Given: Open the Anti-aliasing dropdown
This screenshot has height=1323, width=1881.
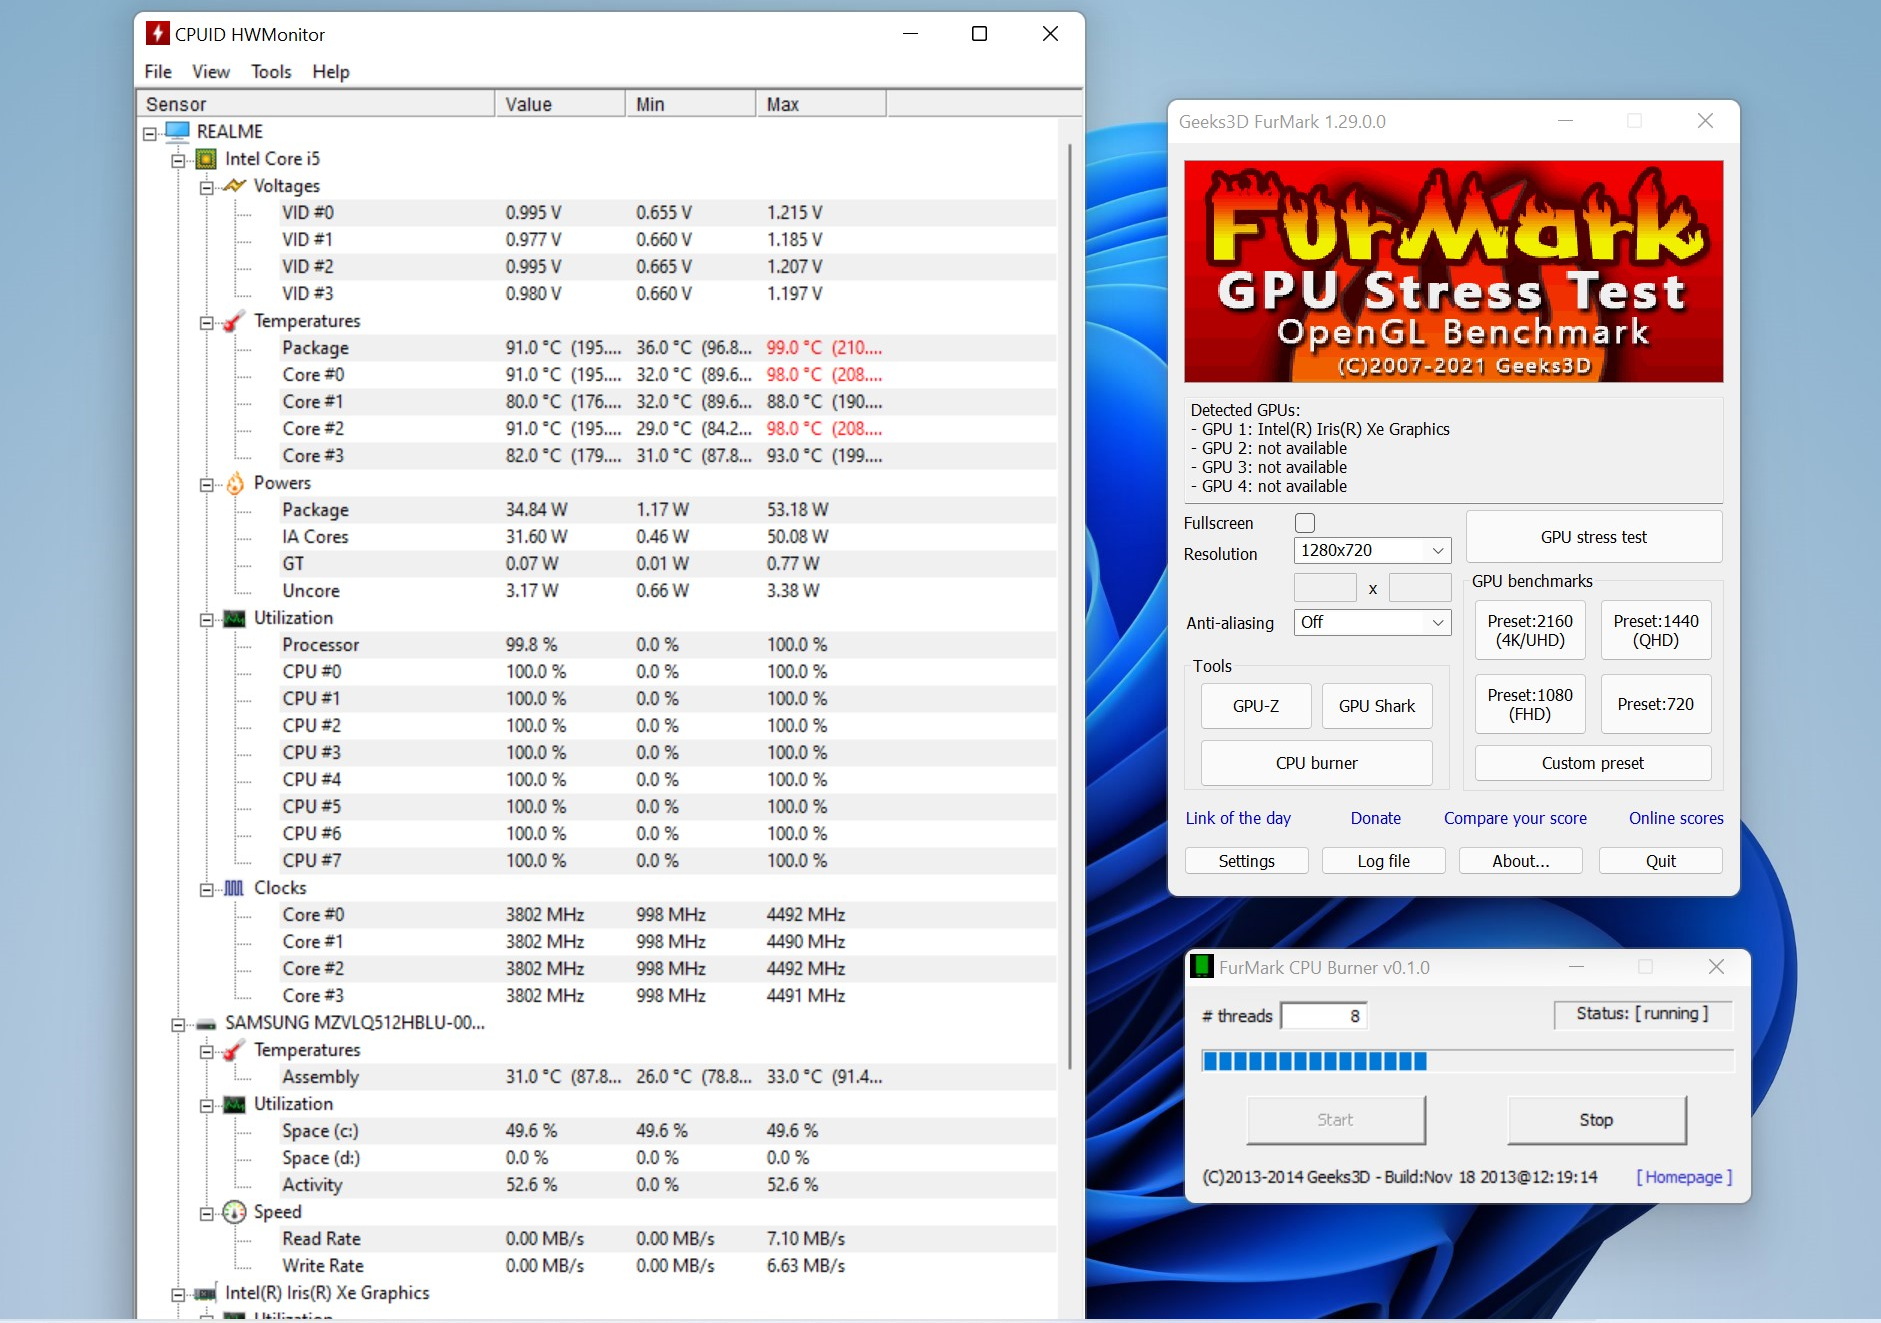Looking at the screenshot, I should coord(1372,622).
